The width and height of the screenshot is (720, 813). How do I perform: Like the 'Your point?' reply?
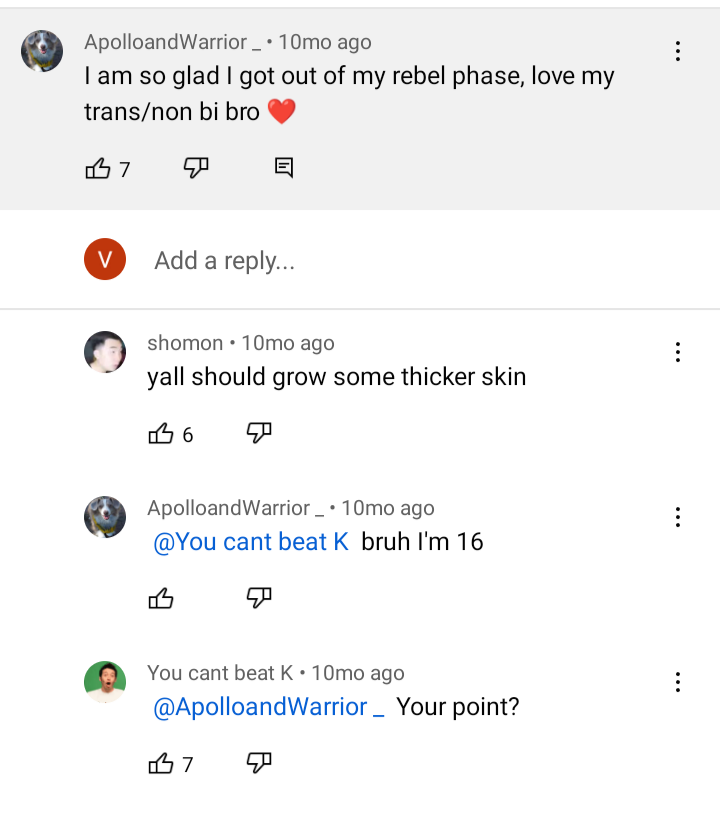tap(161, 764)
